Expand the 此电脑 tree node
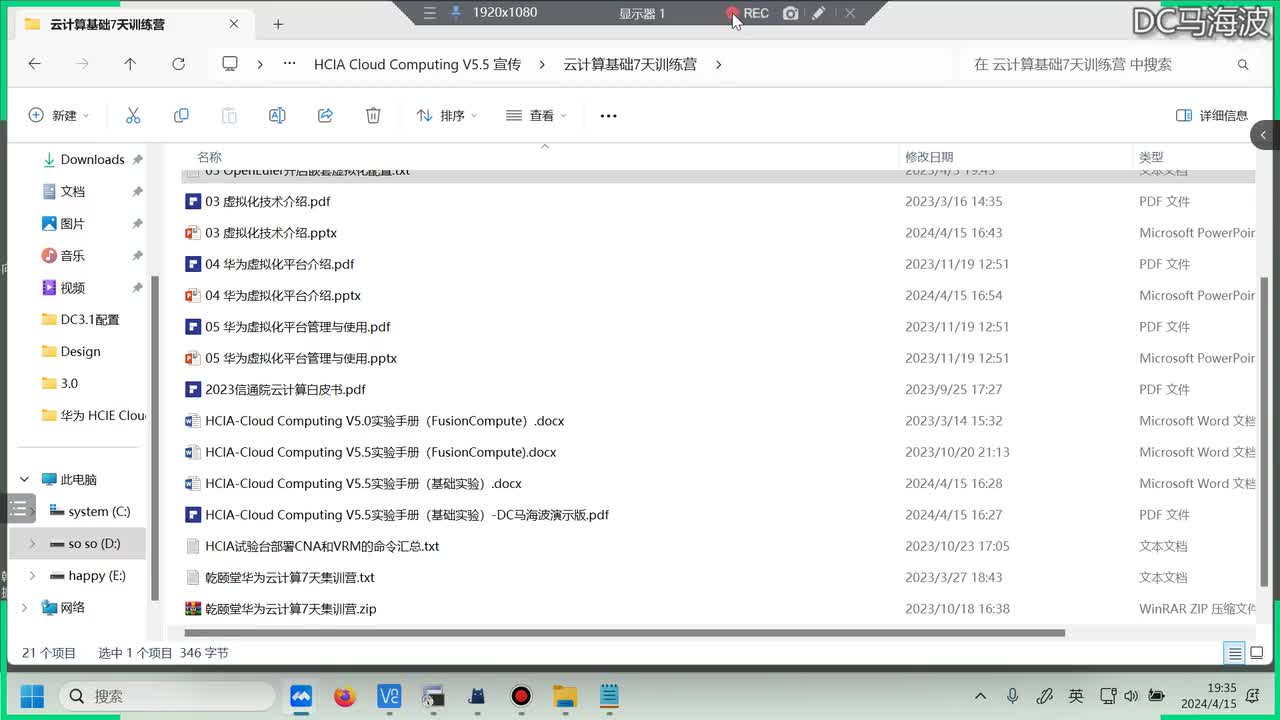The image size is (1280, 720). click(x=24, y=480)
